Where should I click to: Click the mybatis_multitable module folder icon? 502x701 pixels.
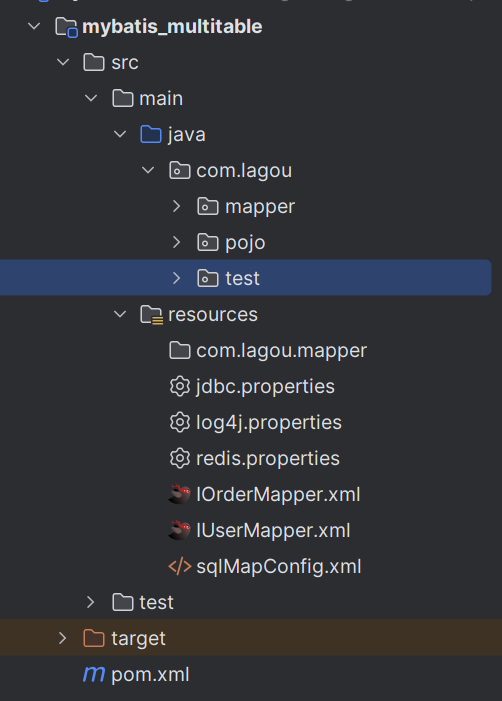67,27
